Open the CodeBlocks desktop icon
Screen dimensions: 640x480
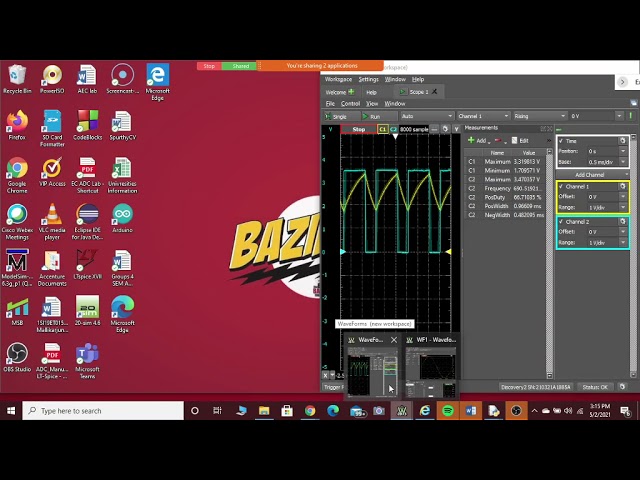[x=87, y=126]
